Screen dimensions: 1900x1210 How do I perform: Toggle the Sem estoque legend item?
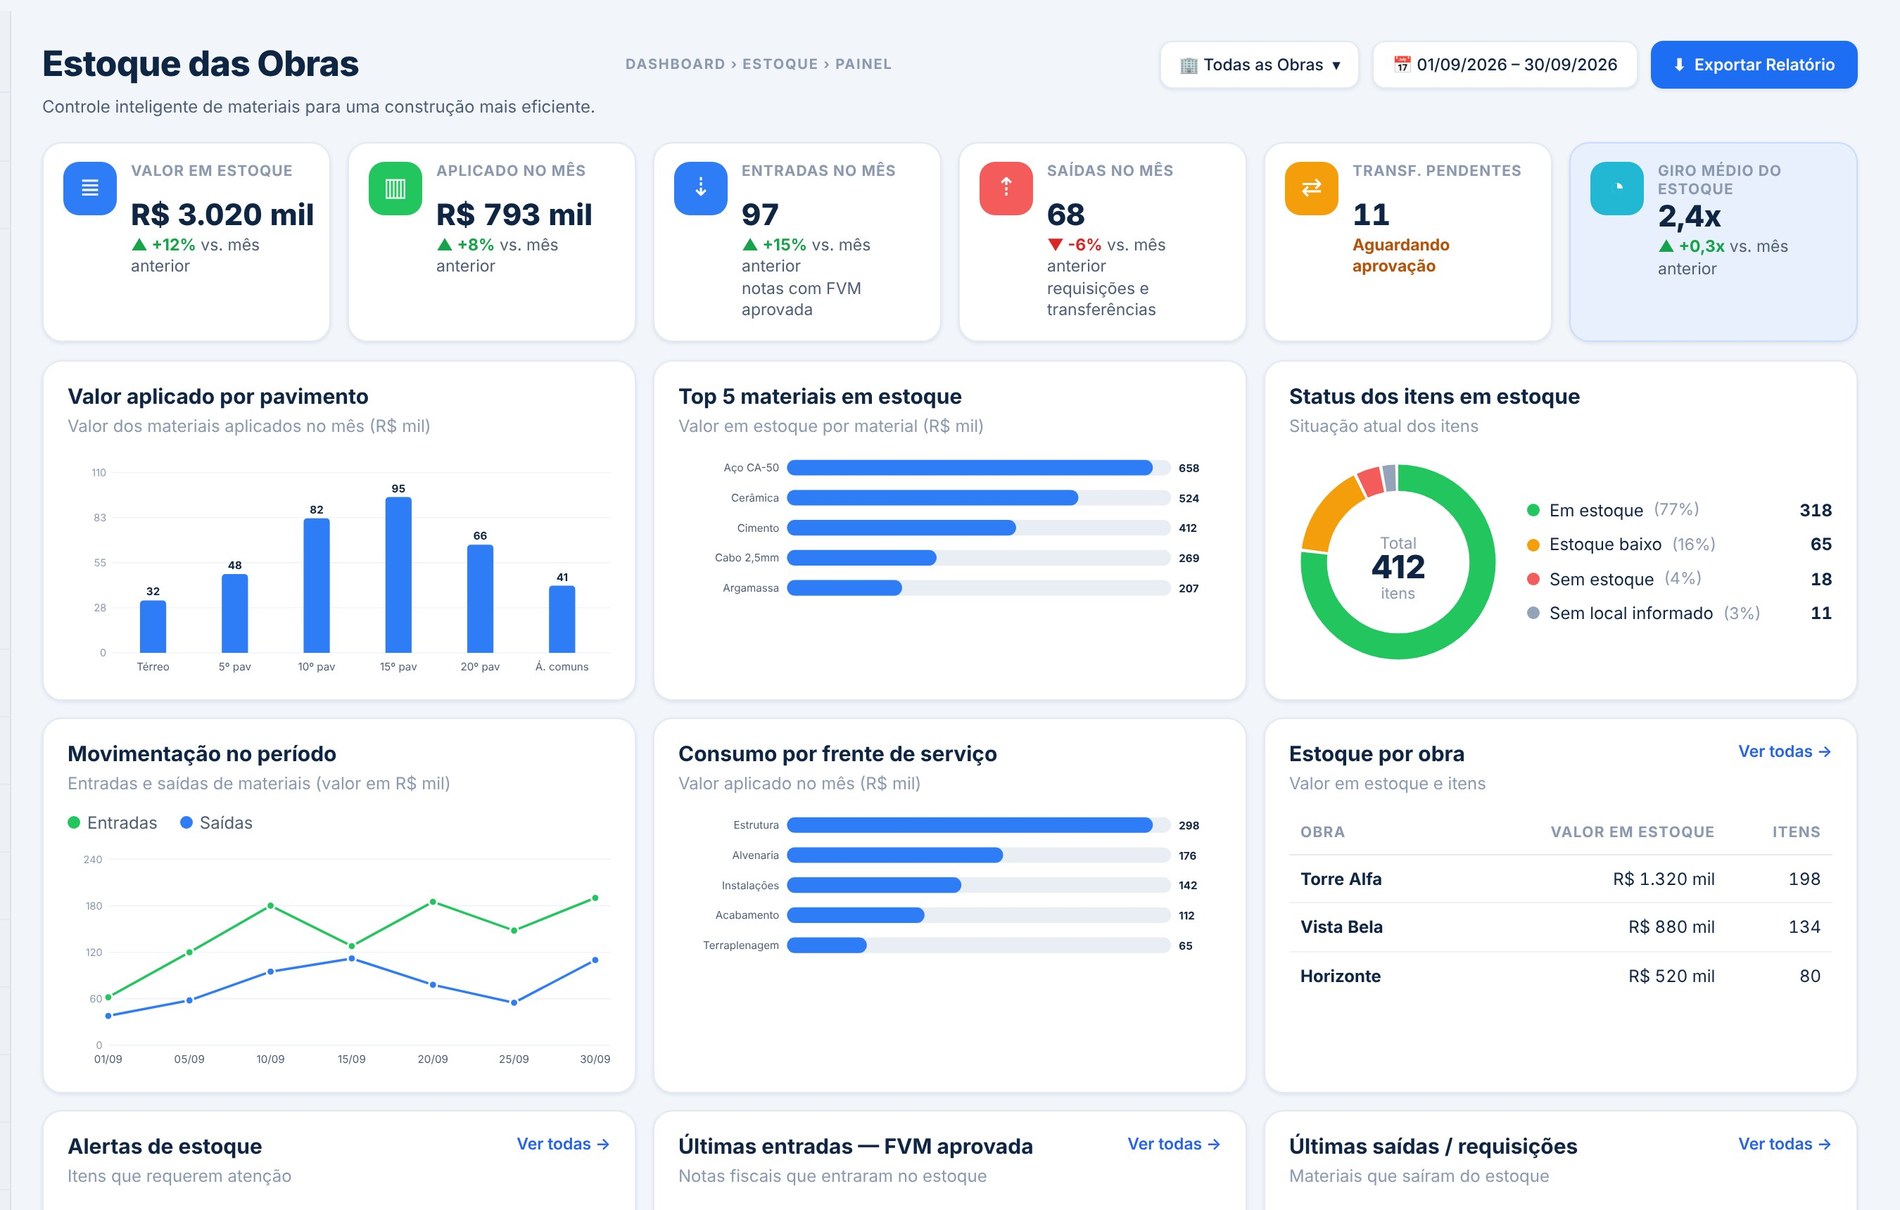[x=1679, y=579]
